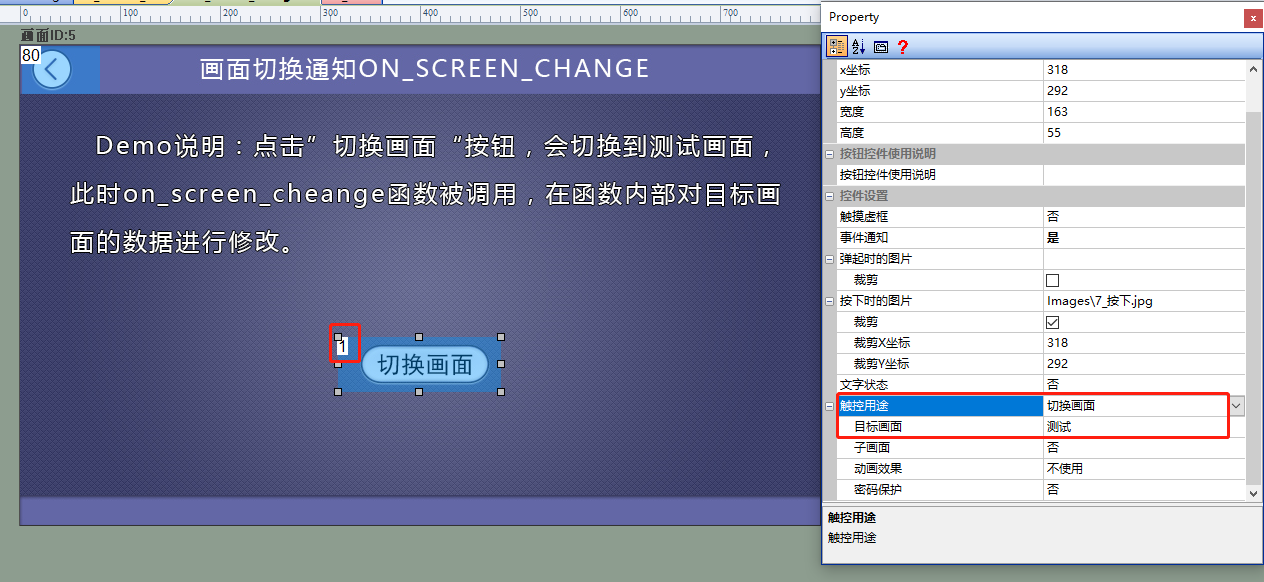Open the property pages icon in the toolbar
The width and height of the screenshot is (1264, 582).
[880, 46]
